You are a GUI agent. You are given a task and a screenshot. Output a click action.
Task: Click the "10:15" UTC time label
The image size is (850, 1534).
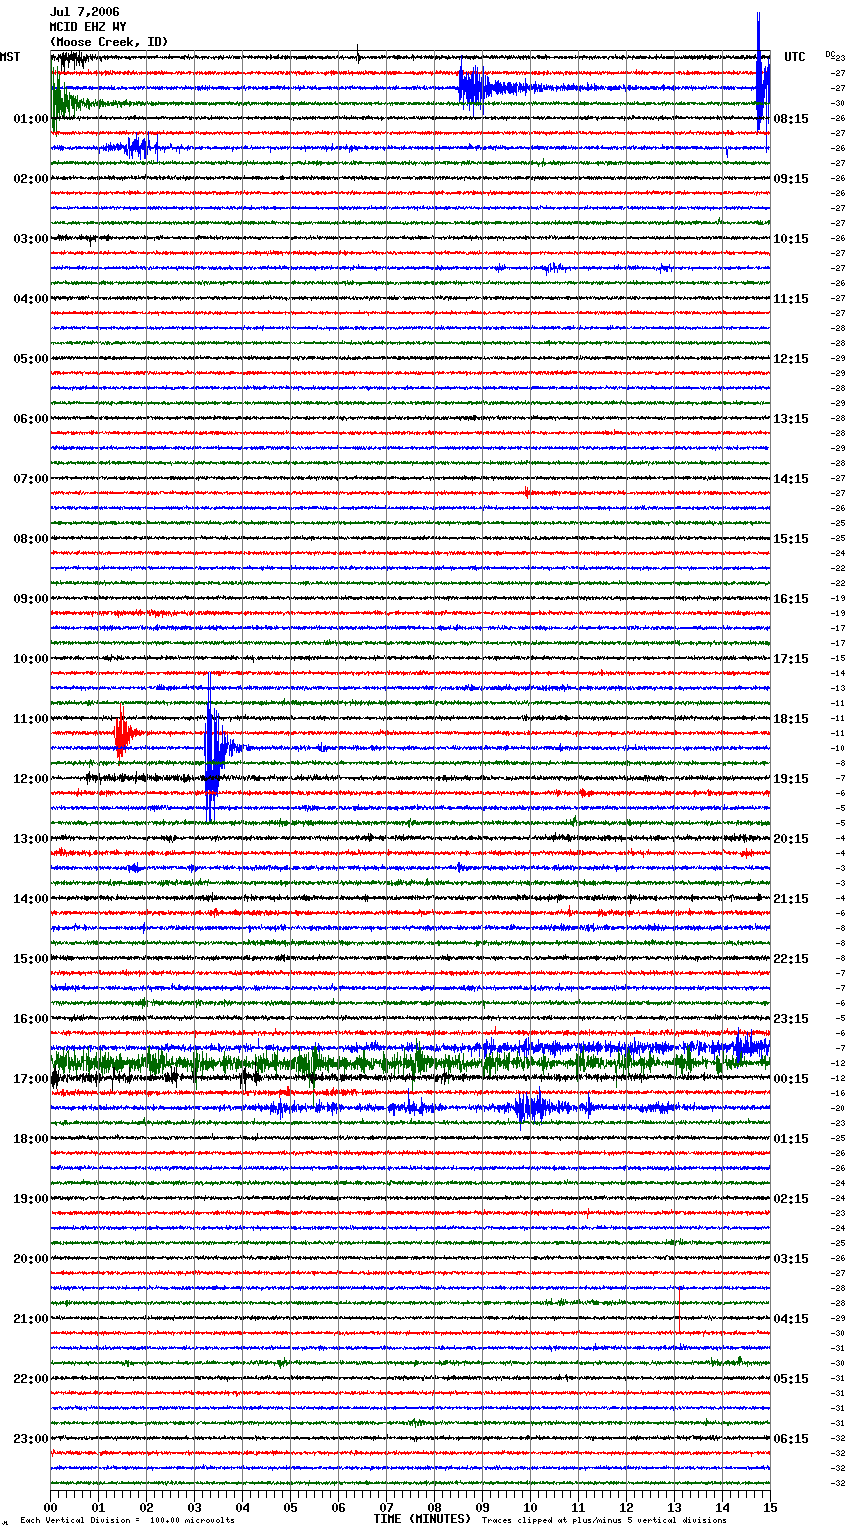coord(791,239)
